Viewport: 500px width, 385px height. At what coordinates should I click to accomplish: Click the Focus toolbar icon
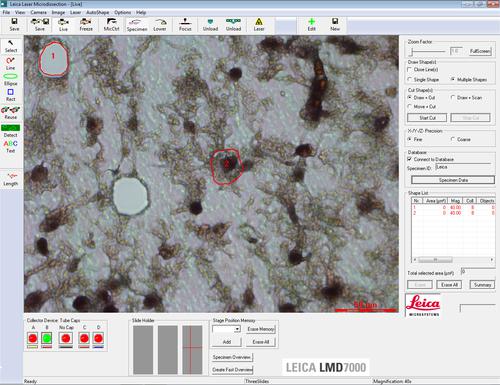click(185, 25)
